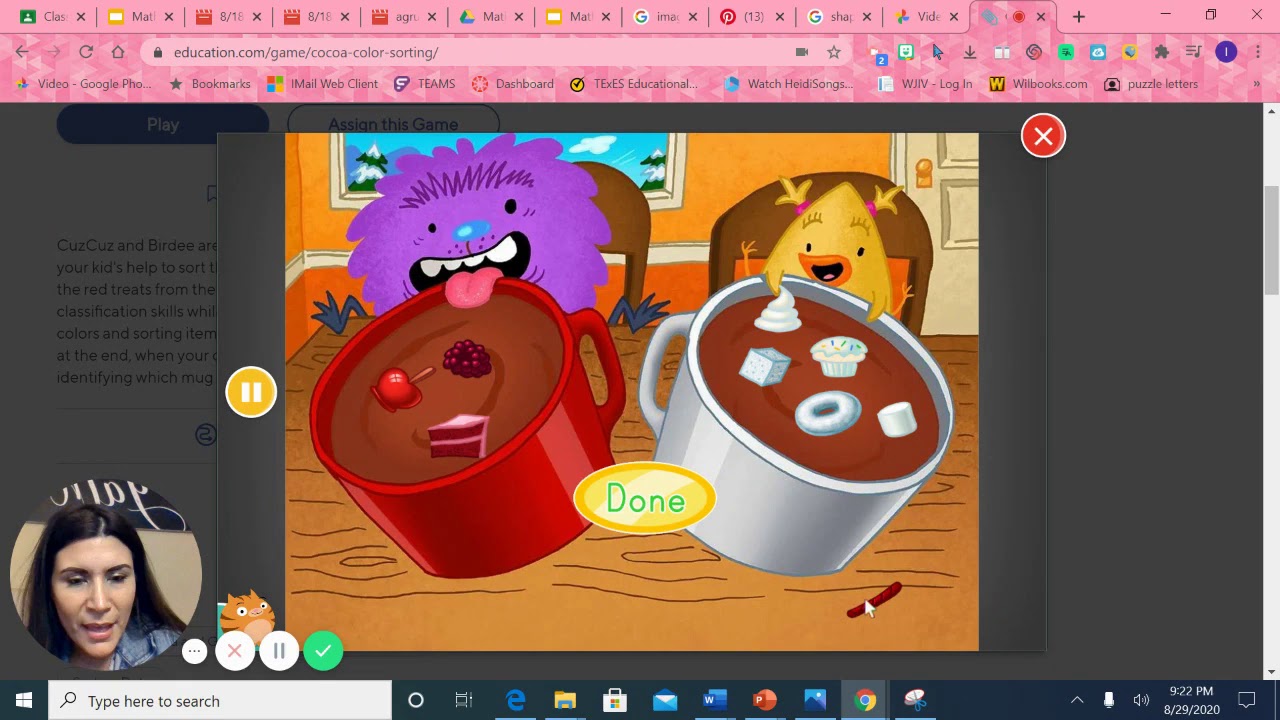Open IMail Web Client bookmark
Image resolution: width=1280 pixels, height=720 pixels.
(x=322, y=84)
